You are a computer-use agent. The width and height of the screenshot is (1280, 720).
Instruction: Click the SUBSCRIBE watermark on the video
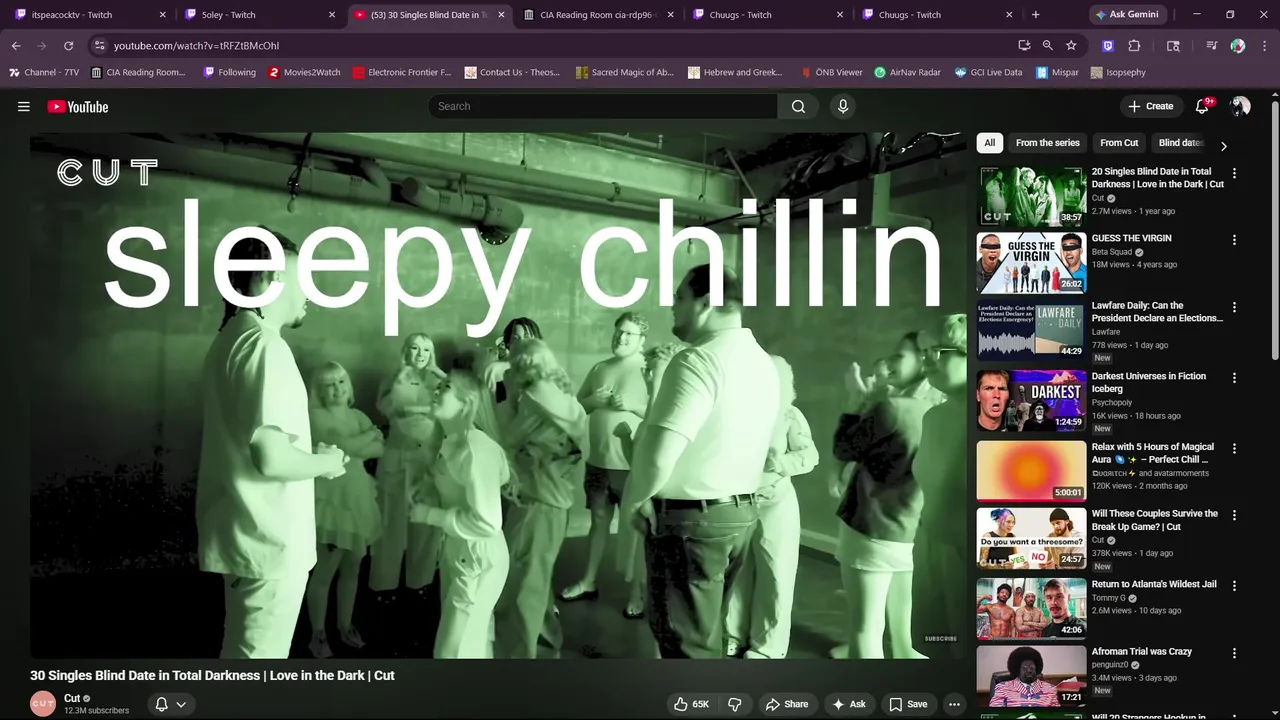pyautogui.click(x=941, y=638)
